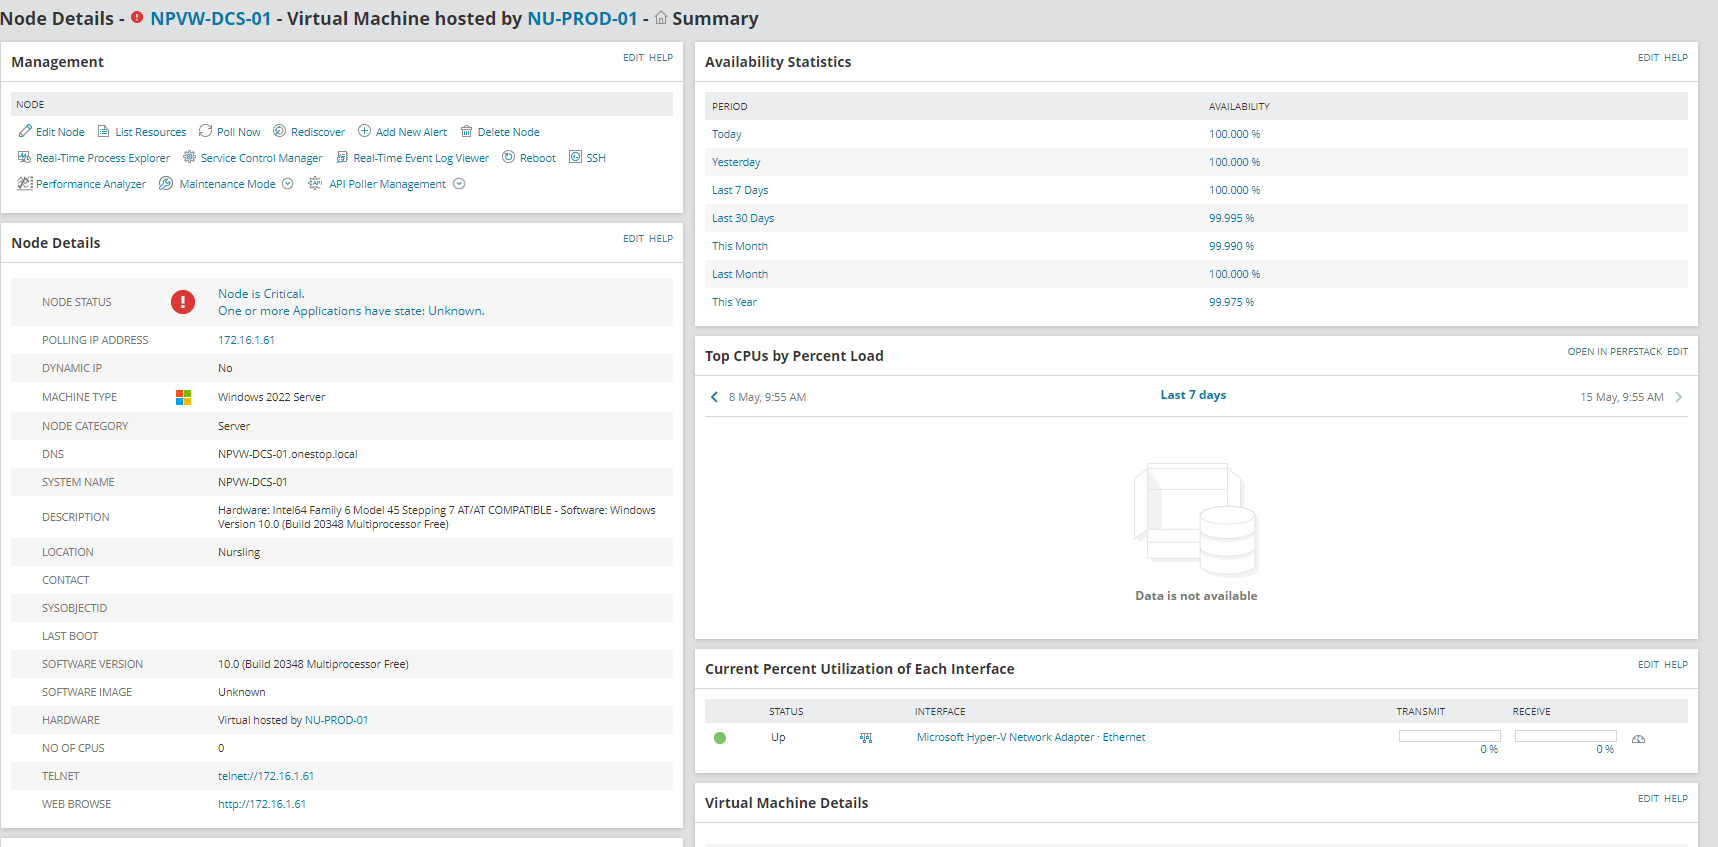This screenshot has height=847, width=1718.
Task: Open the telnet://172.16.1.61 link
Action: (x=266, y=776)
